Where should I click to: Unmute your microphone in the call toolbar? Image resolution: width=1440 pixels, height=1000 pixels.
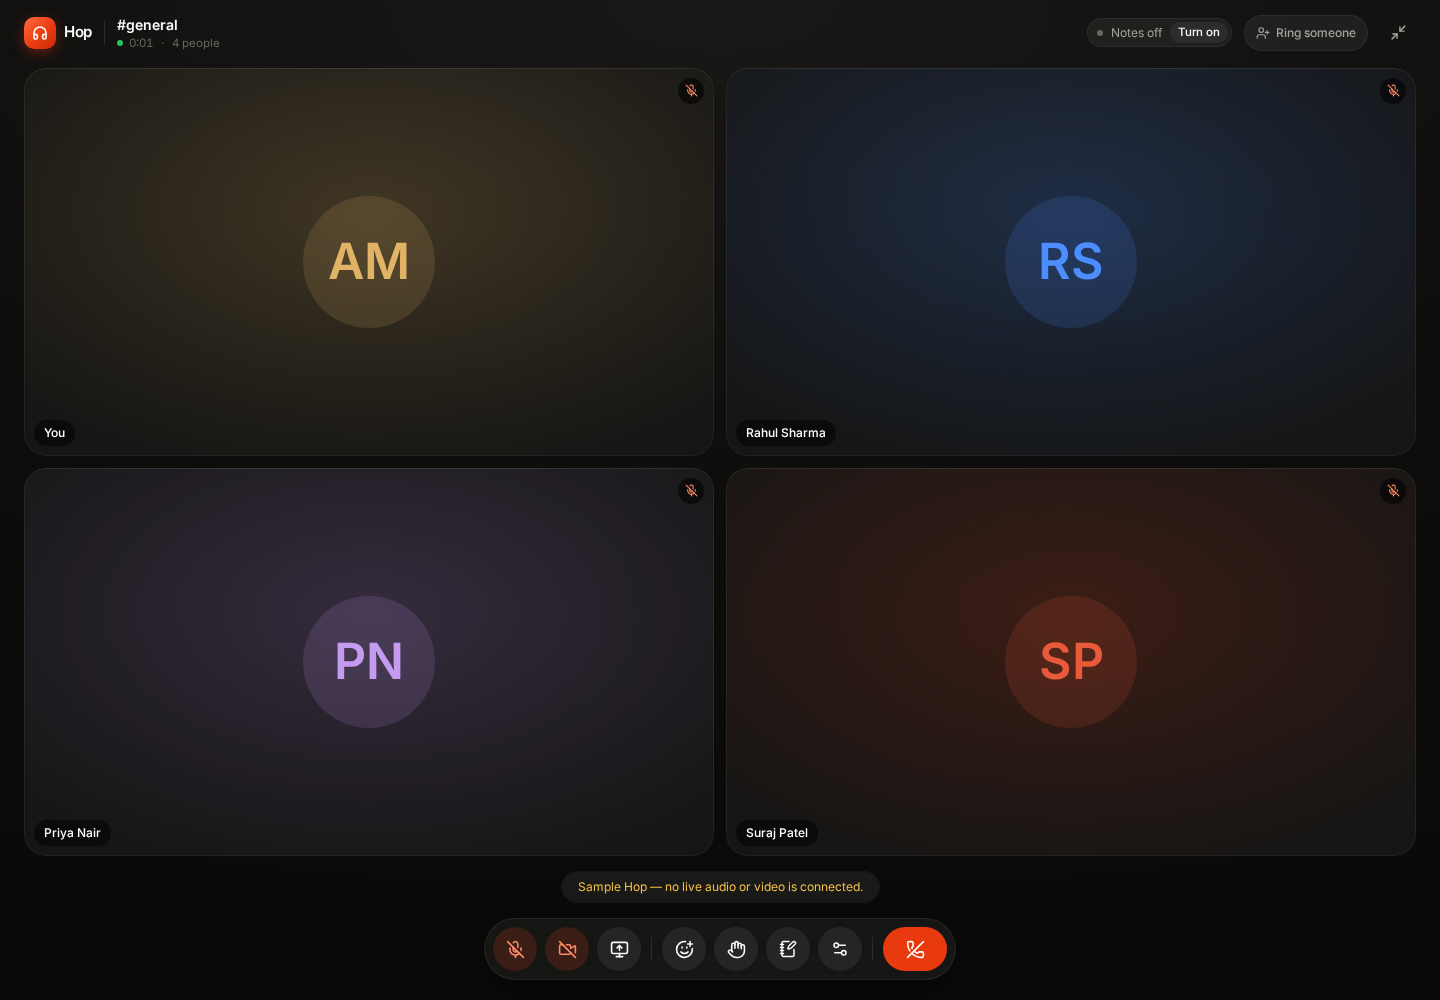(515, 949)
